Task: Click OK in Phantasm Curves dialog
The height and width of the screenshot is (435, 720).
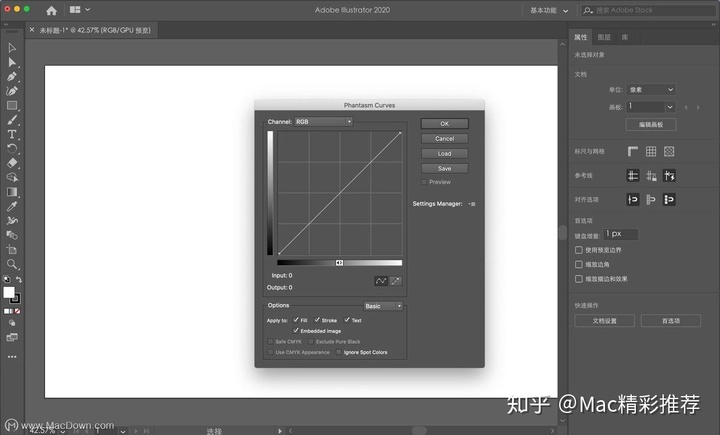Action: pos(444,124)
